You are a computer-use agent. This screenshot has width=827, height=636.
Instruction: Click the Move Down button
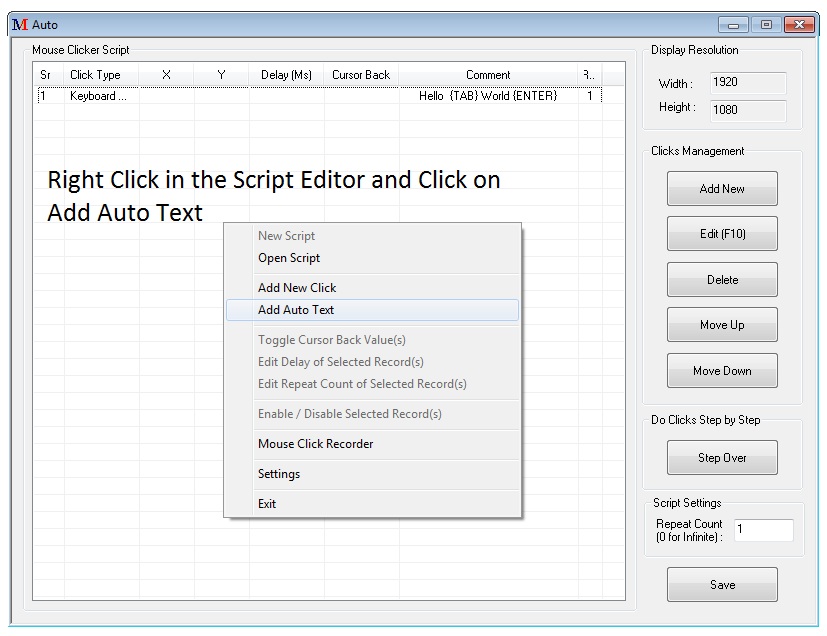721,370
